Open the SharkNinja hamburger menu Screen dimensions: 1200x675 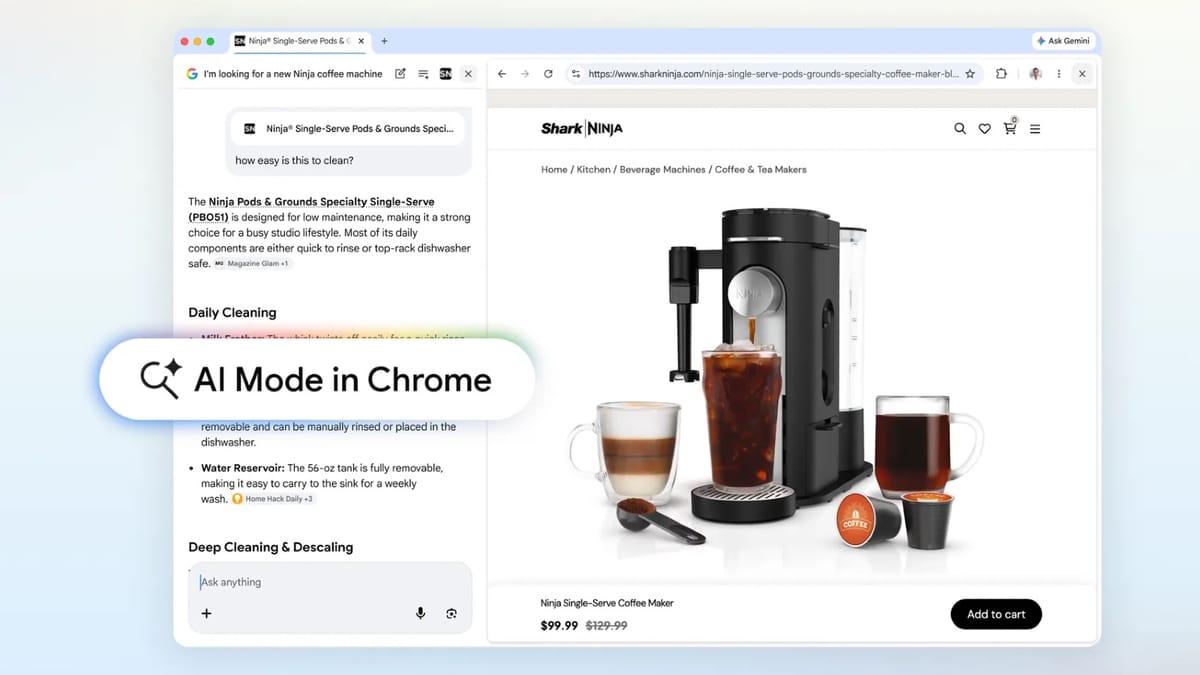(x=1035, y=128)
